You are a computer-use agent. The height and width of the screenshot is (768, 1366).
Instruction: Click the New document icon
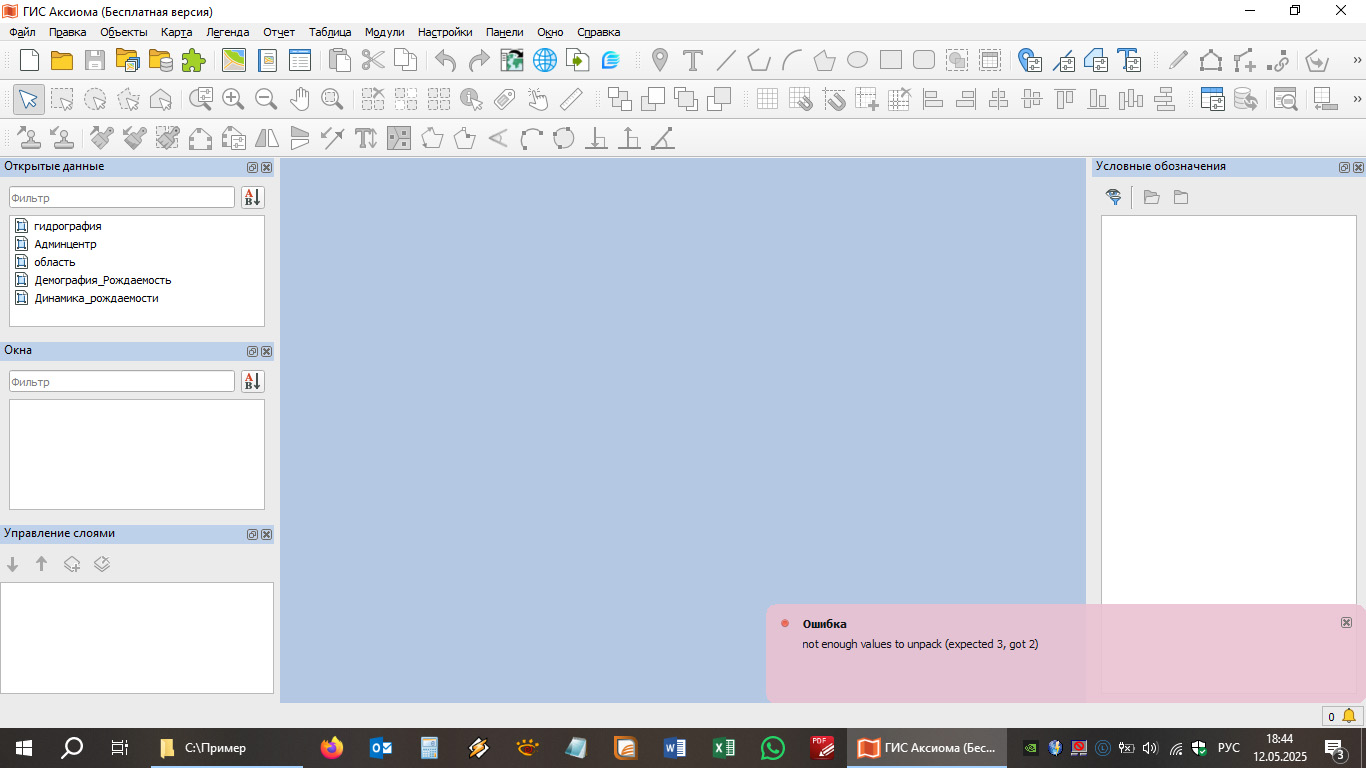(x=30, y=60)
